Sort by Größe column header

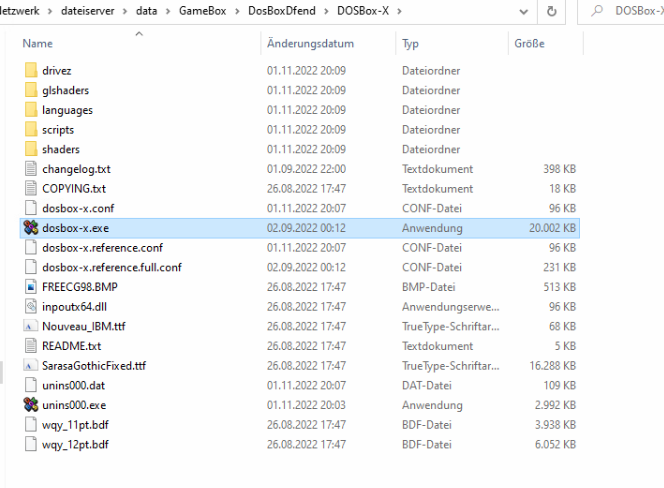click(529, 44)
